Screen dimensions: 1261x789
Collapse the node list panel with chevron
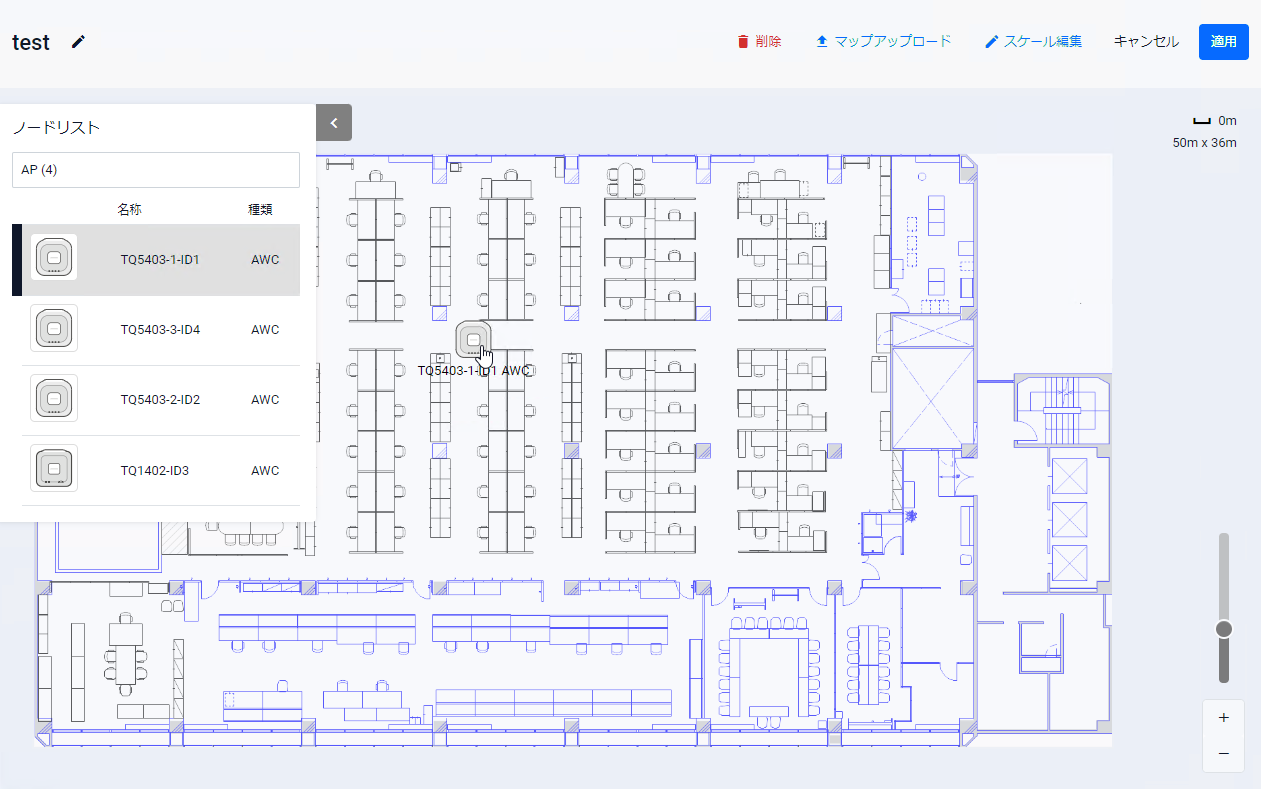(334, 123)
